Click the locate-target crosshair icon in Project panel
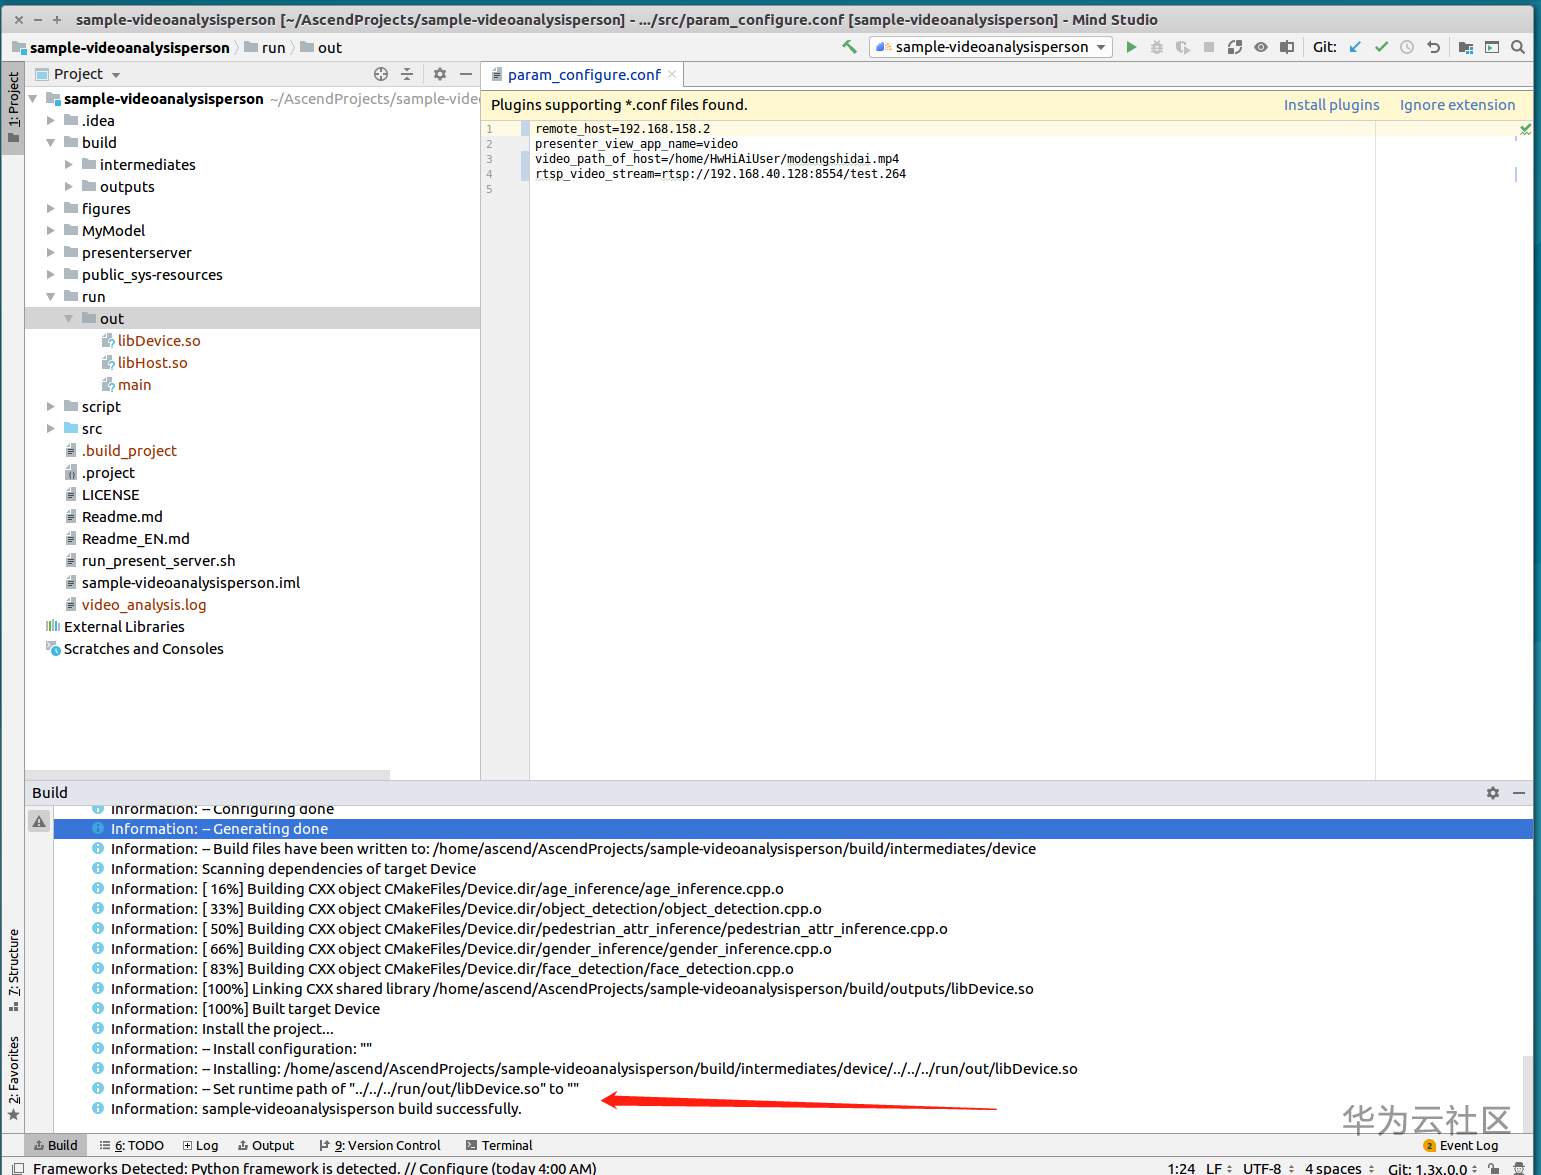Viewport: 1541px width, 1175px height. pyautogui.click(x=381, y=74)
